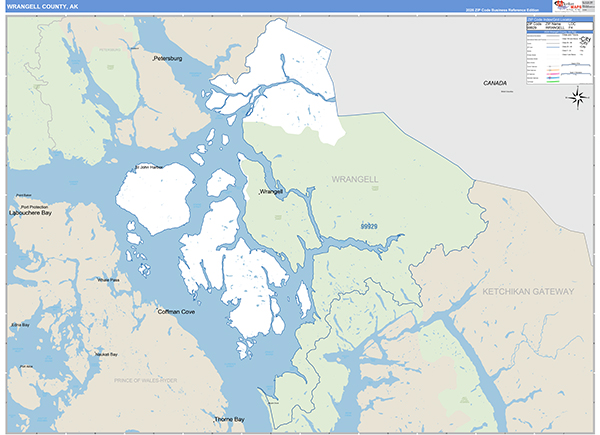
Task: Click the pink line swatch in legend
Action: [x=553, y=74]
